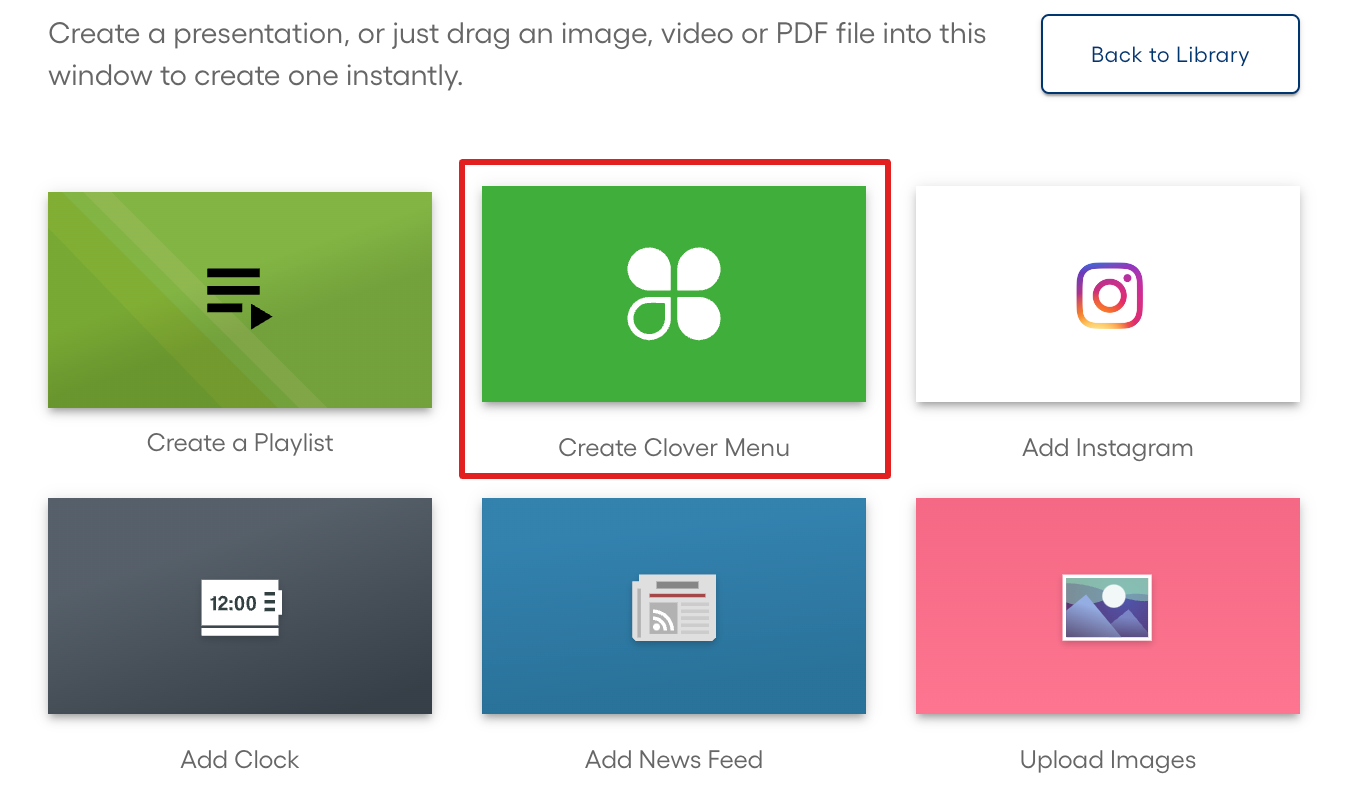The image size is (1352, 786).
Task: Select the playlist icon on the green tile
Action: click(240, 293)
